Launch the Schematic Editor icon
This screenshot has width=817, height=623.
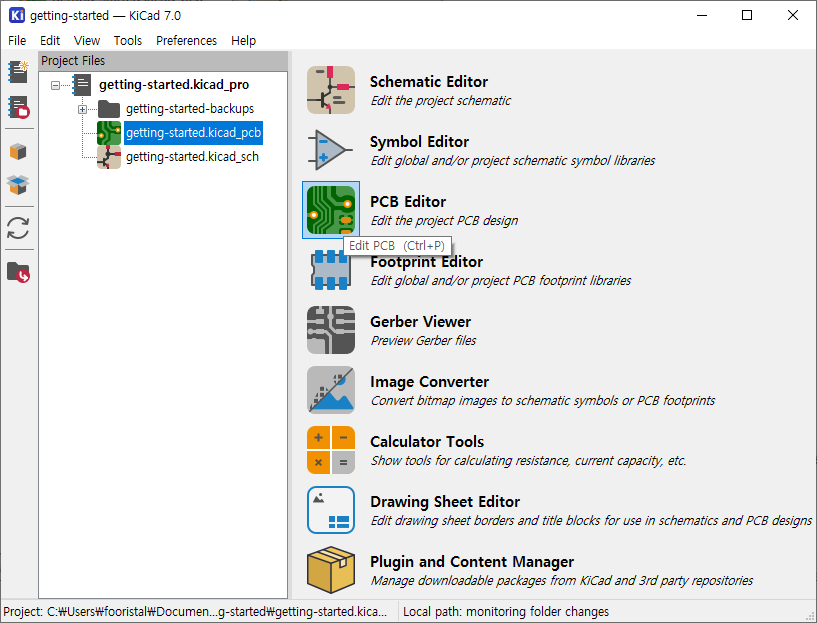point(331,90)
